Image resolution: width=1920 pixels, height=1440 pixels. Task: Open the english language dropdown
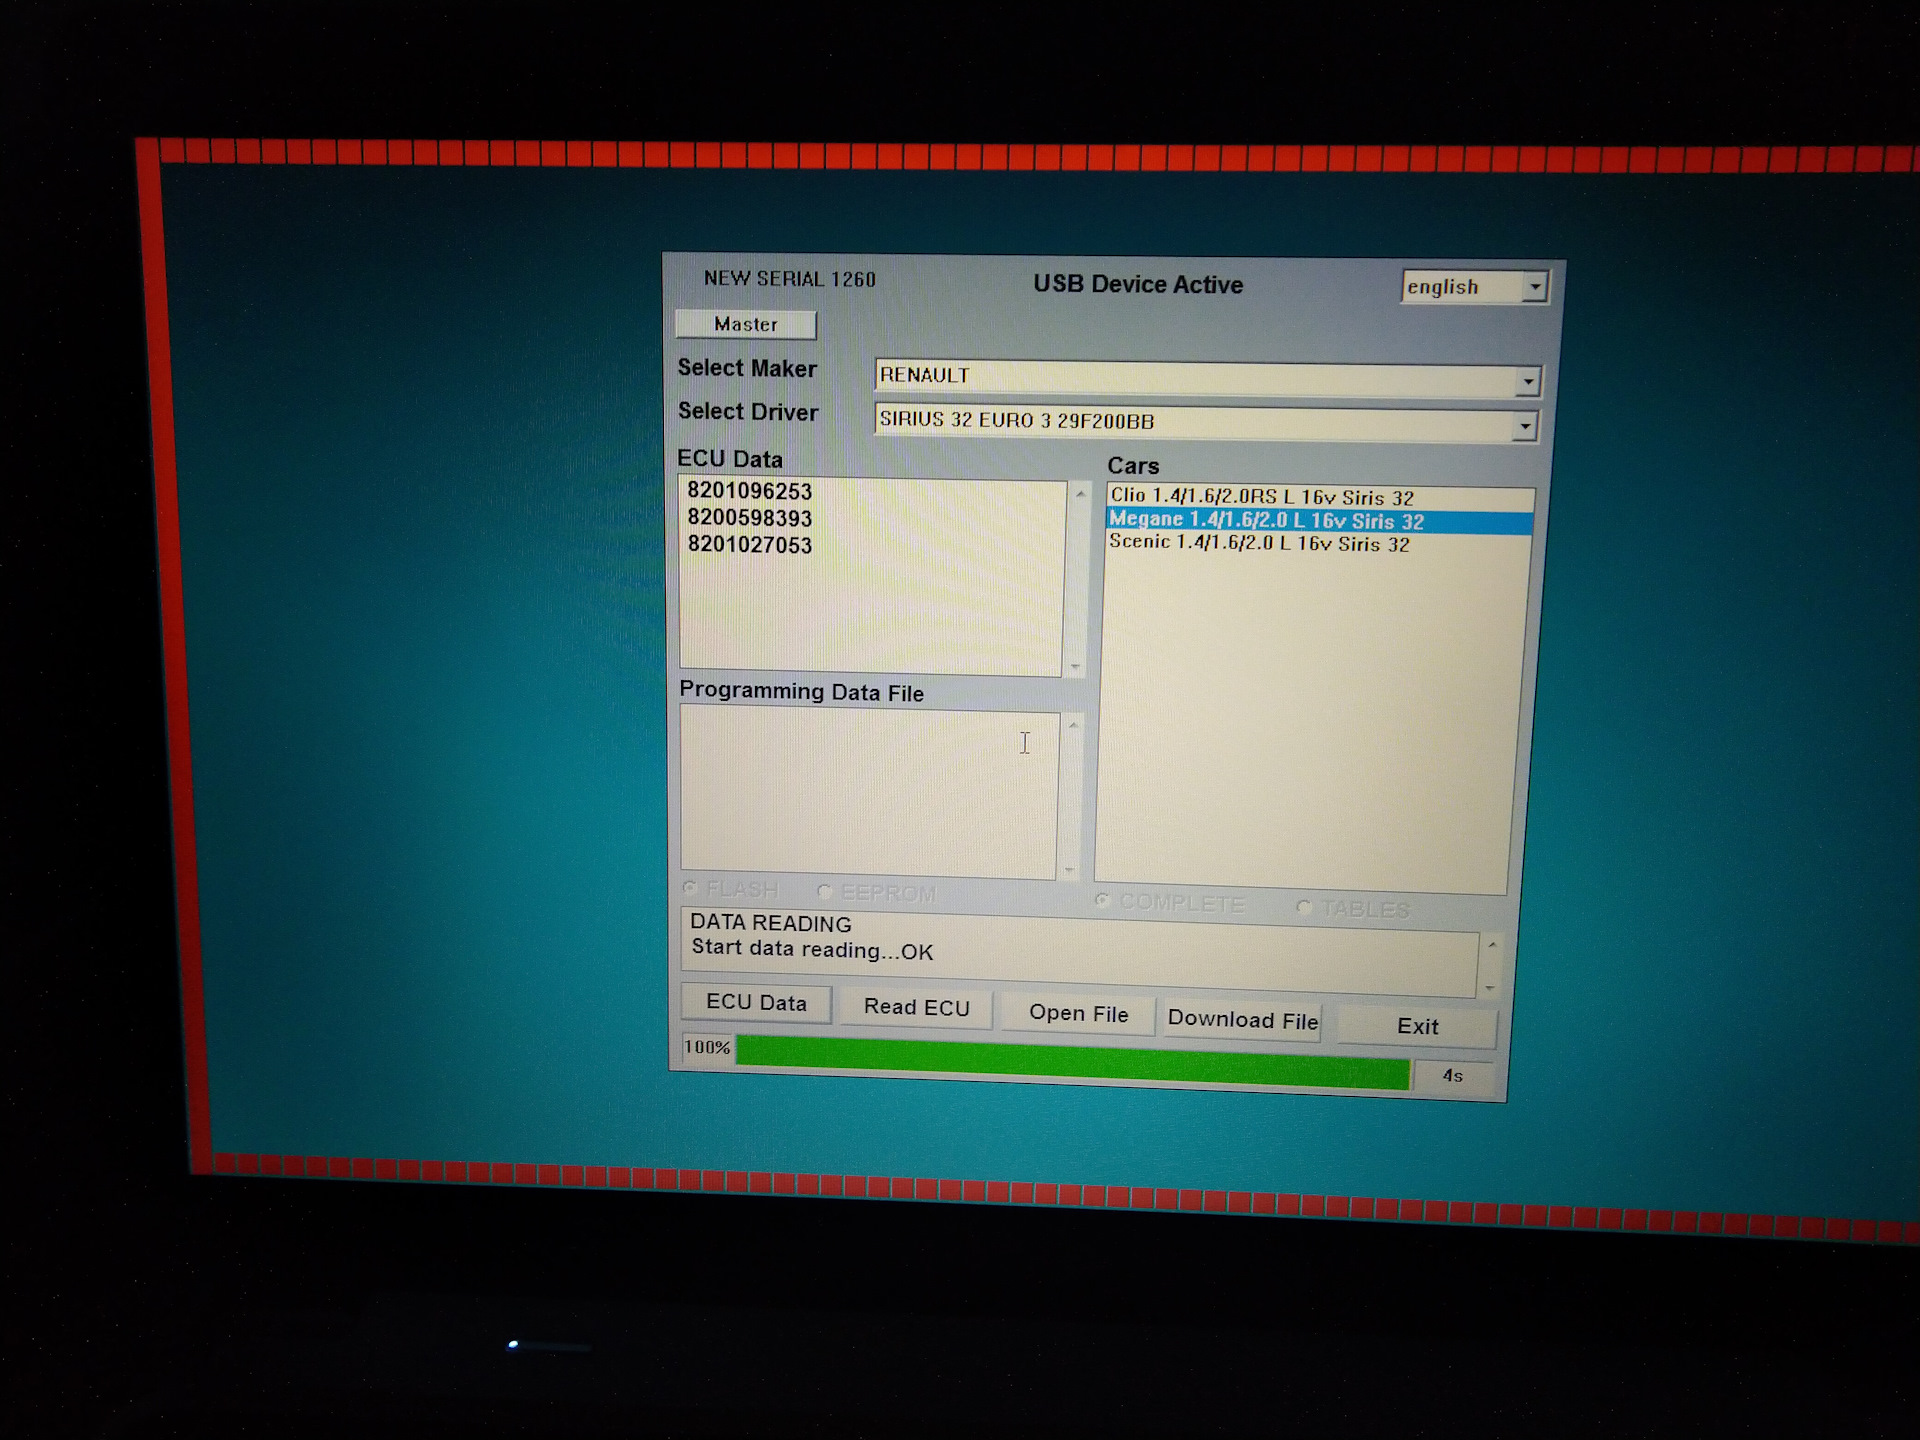1534,288
